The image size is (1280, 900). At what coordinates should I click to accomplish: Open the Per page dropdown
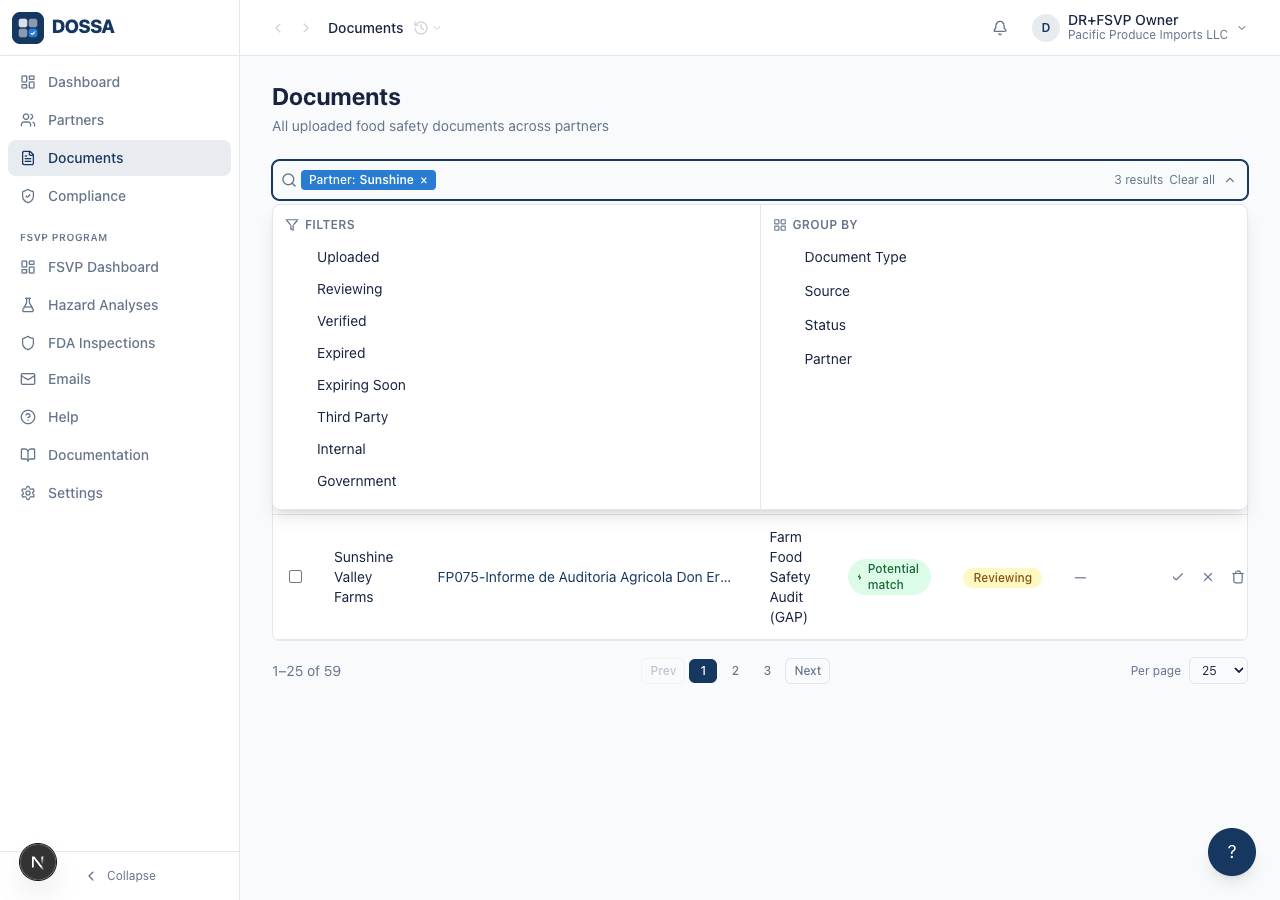(1218, 671)
